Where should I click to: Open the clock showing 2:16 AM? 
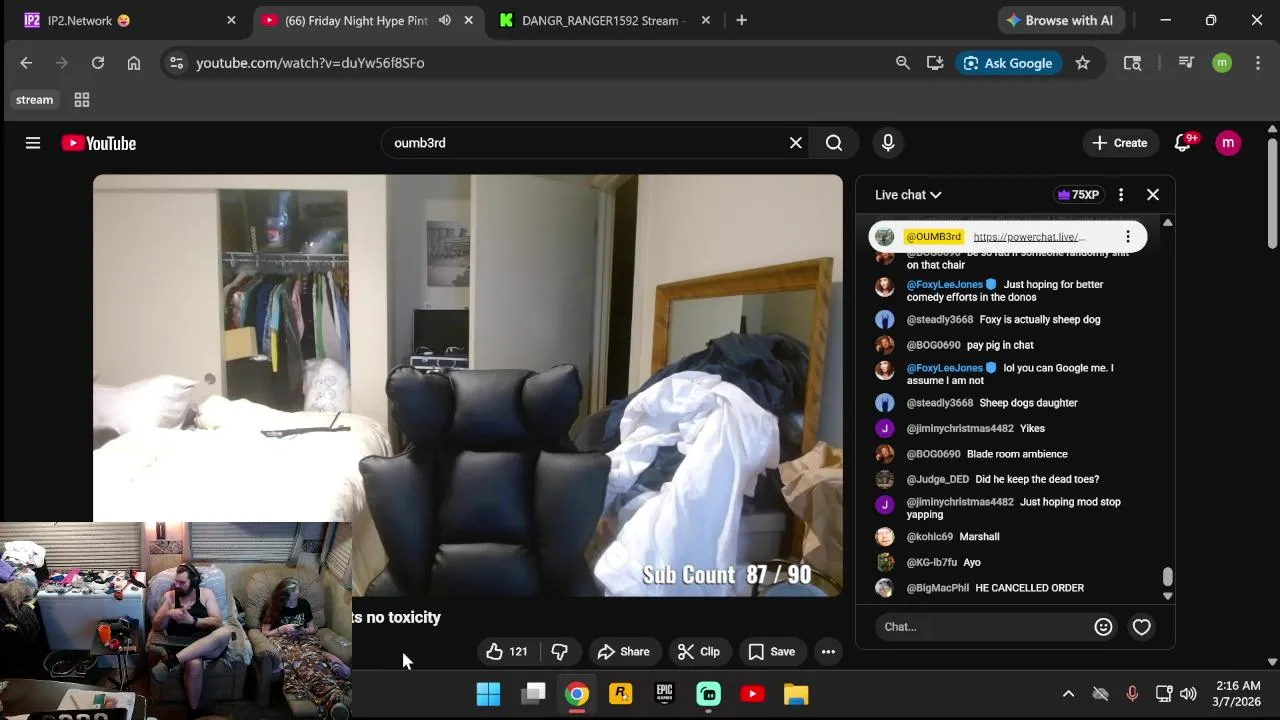click(x=1238, y=694)
